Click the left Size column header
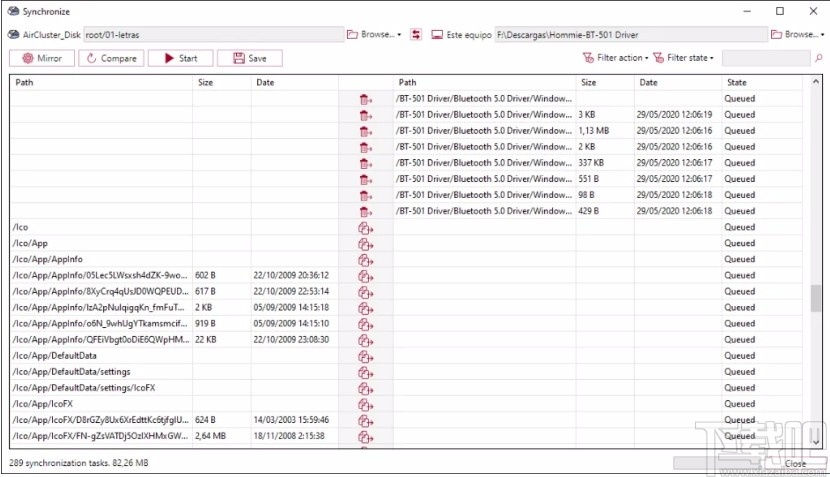 (x=221, y=83)
